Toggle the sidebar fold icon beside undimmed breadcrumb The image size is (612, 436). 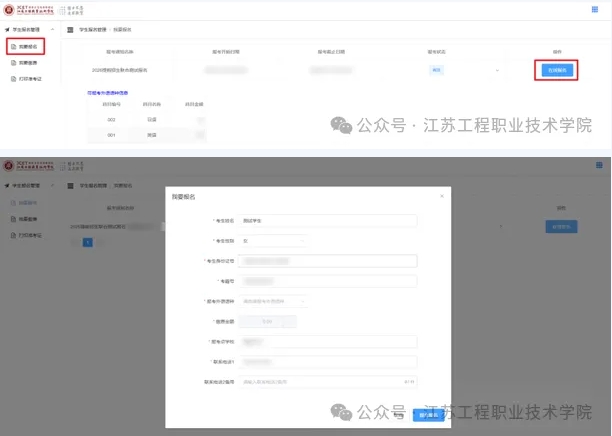[x=70, y=30]
